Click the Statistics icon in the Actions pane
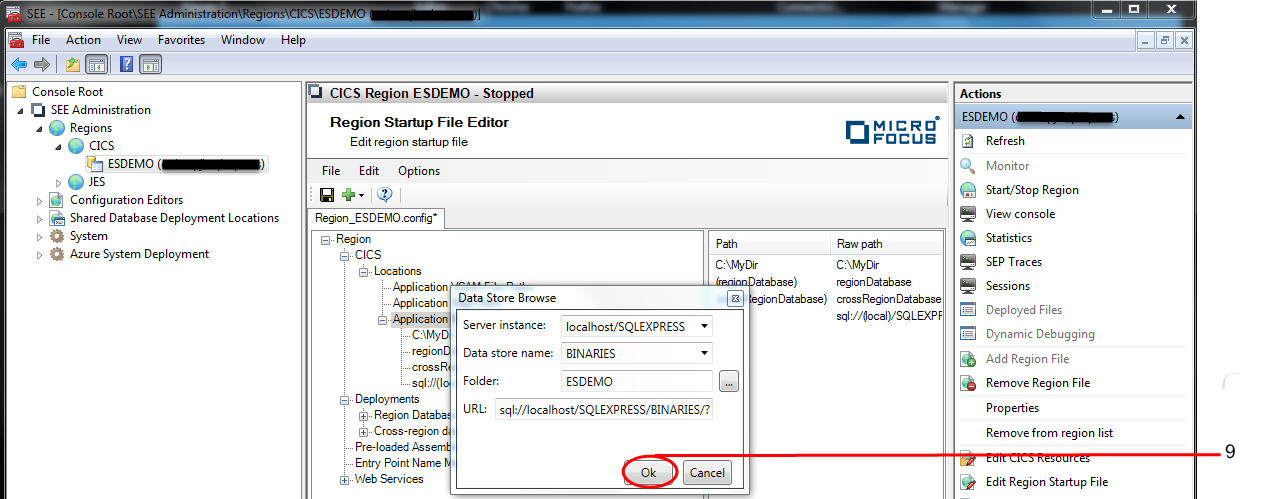This screenshot has height=499, width=1279. pos(968,238)
